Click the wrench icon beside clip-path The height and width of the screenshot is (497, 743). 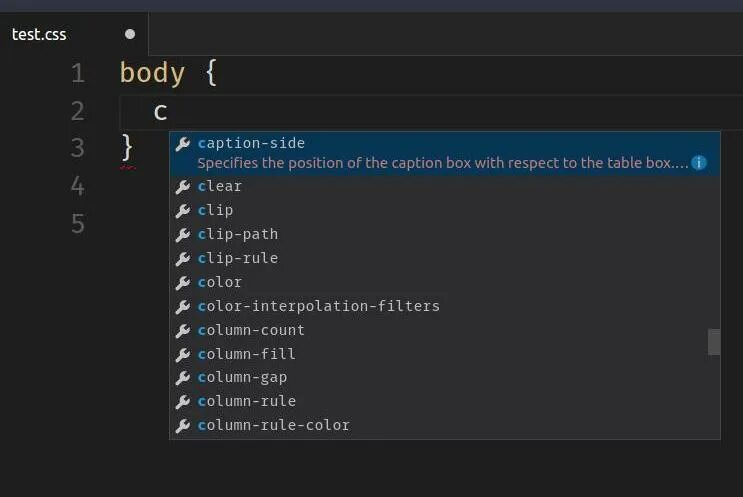(x=183, y=235)
